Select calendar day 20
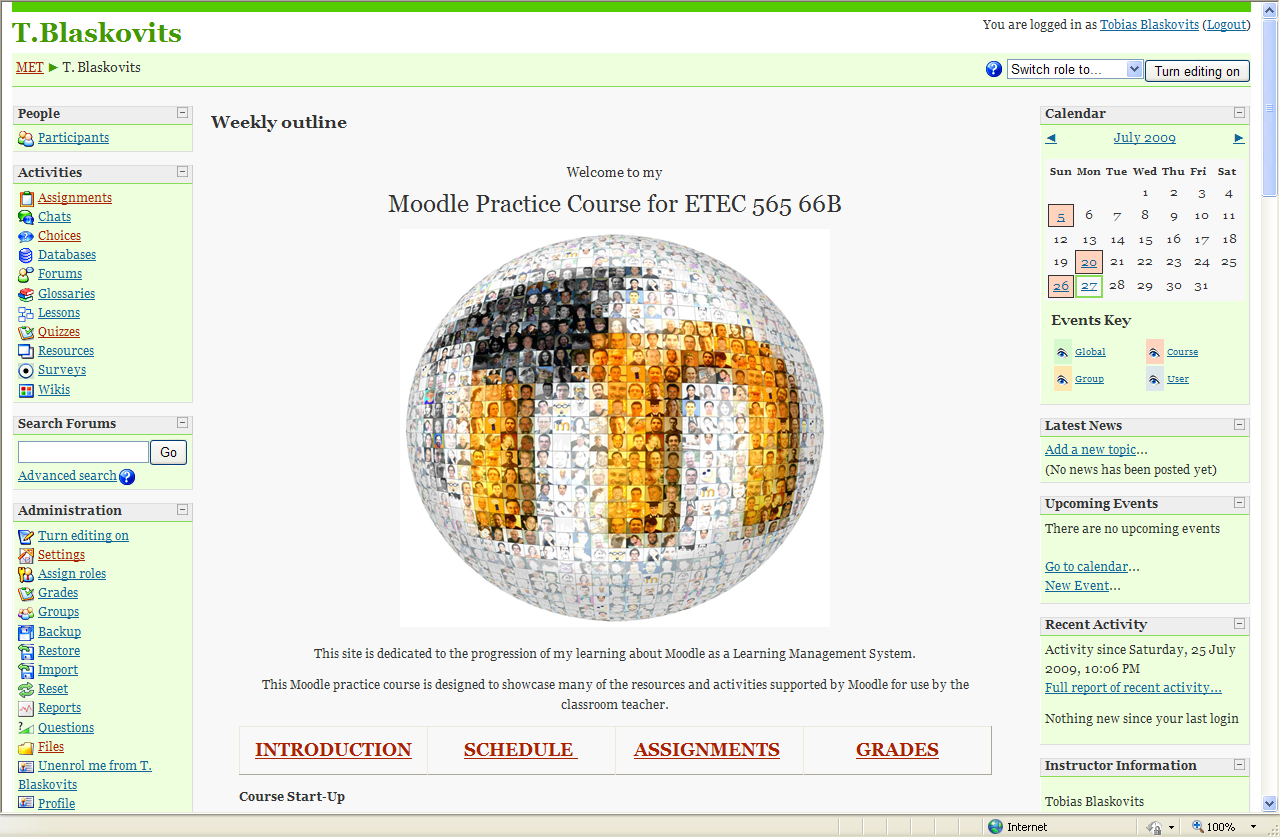1280x837 pixels. [x=1089, y=262]
